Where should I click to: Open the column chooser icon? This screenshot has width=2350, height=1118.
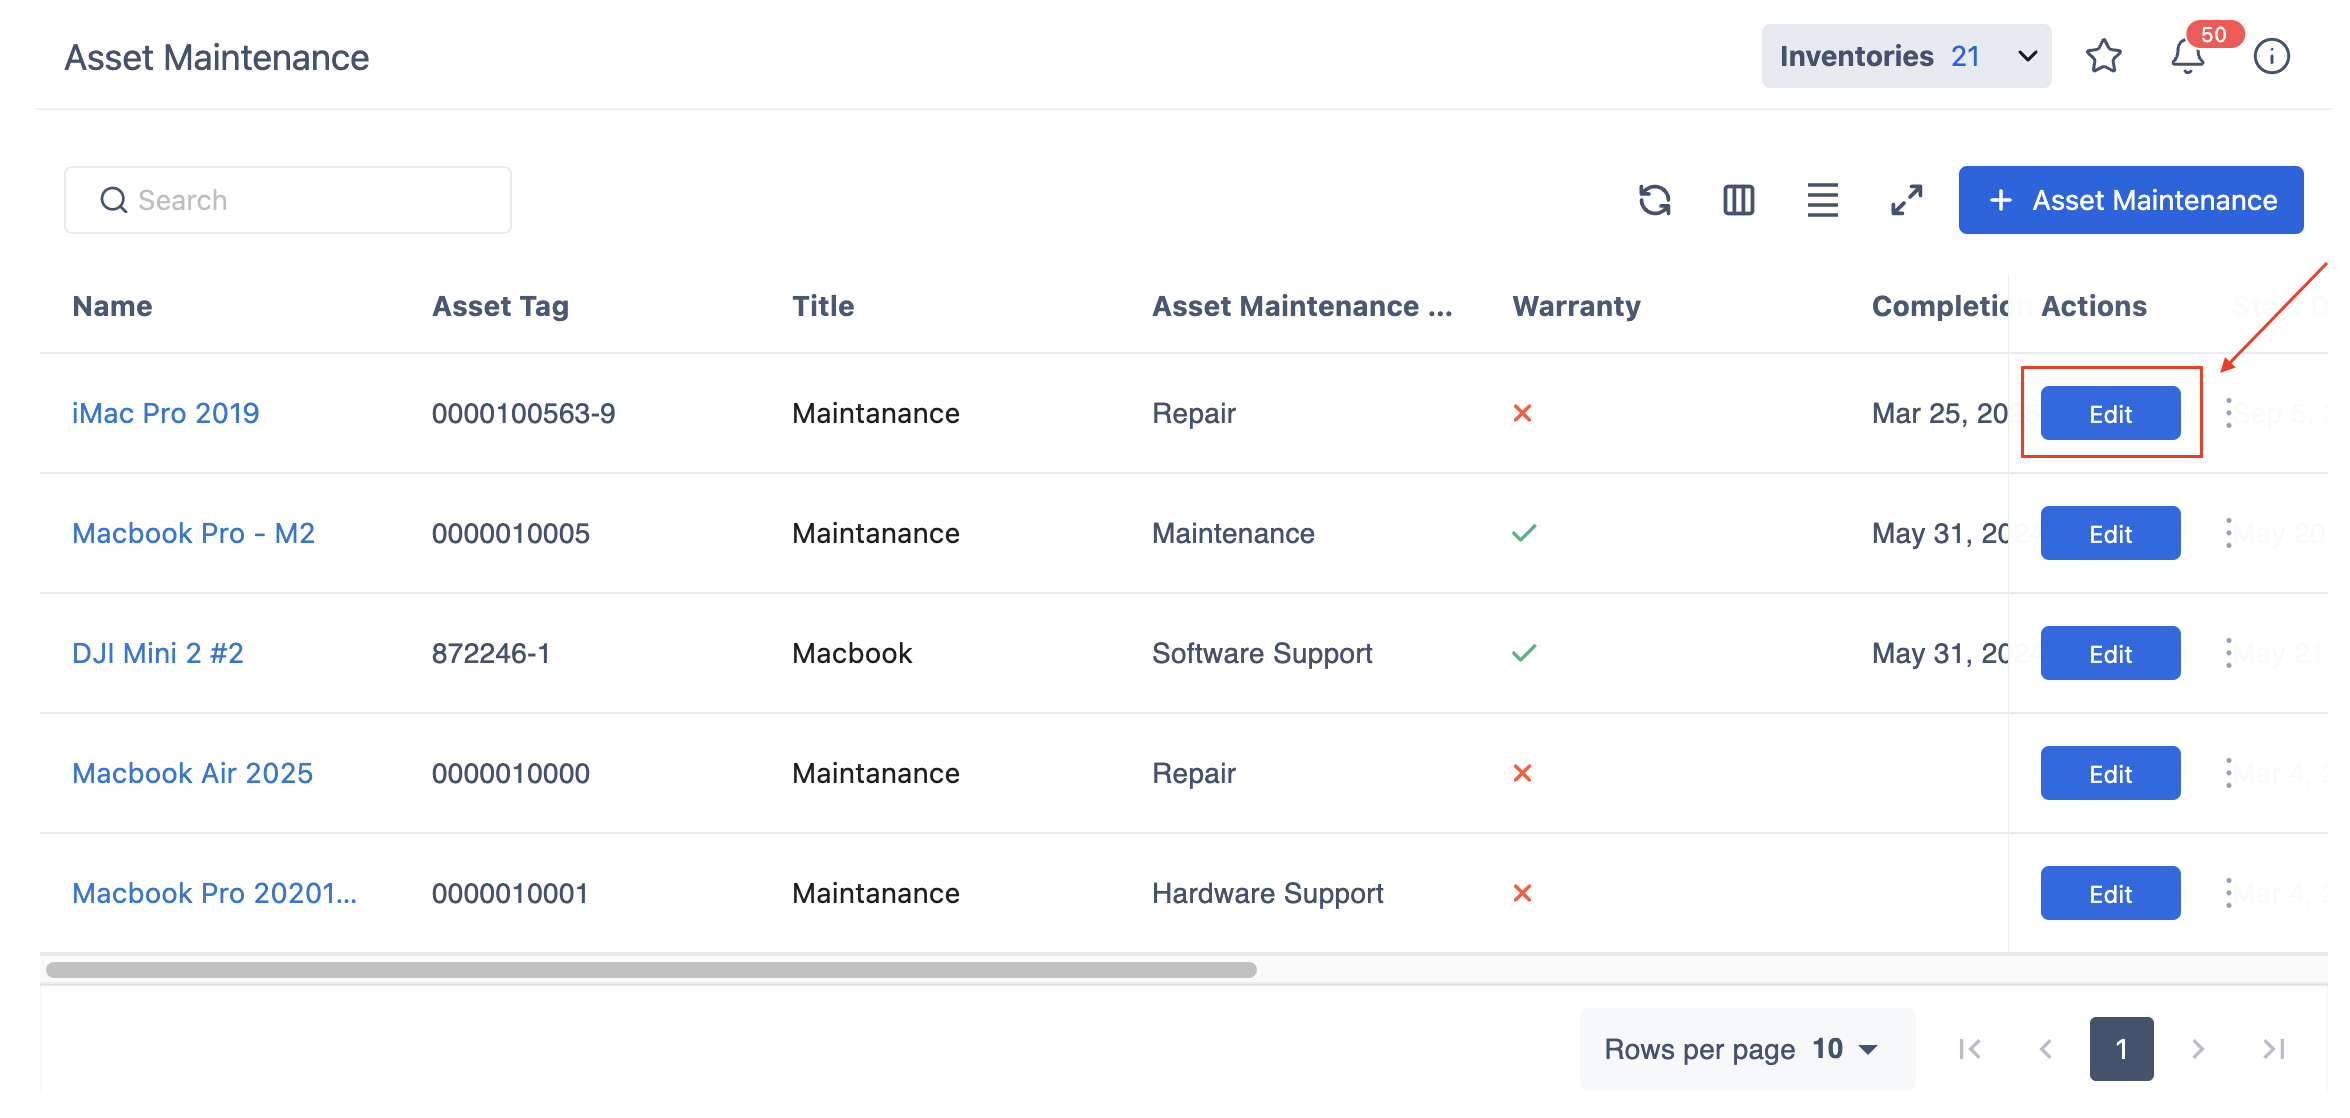pyautogui.click(x=1739, y=200)
